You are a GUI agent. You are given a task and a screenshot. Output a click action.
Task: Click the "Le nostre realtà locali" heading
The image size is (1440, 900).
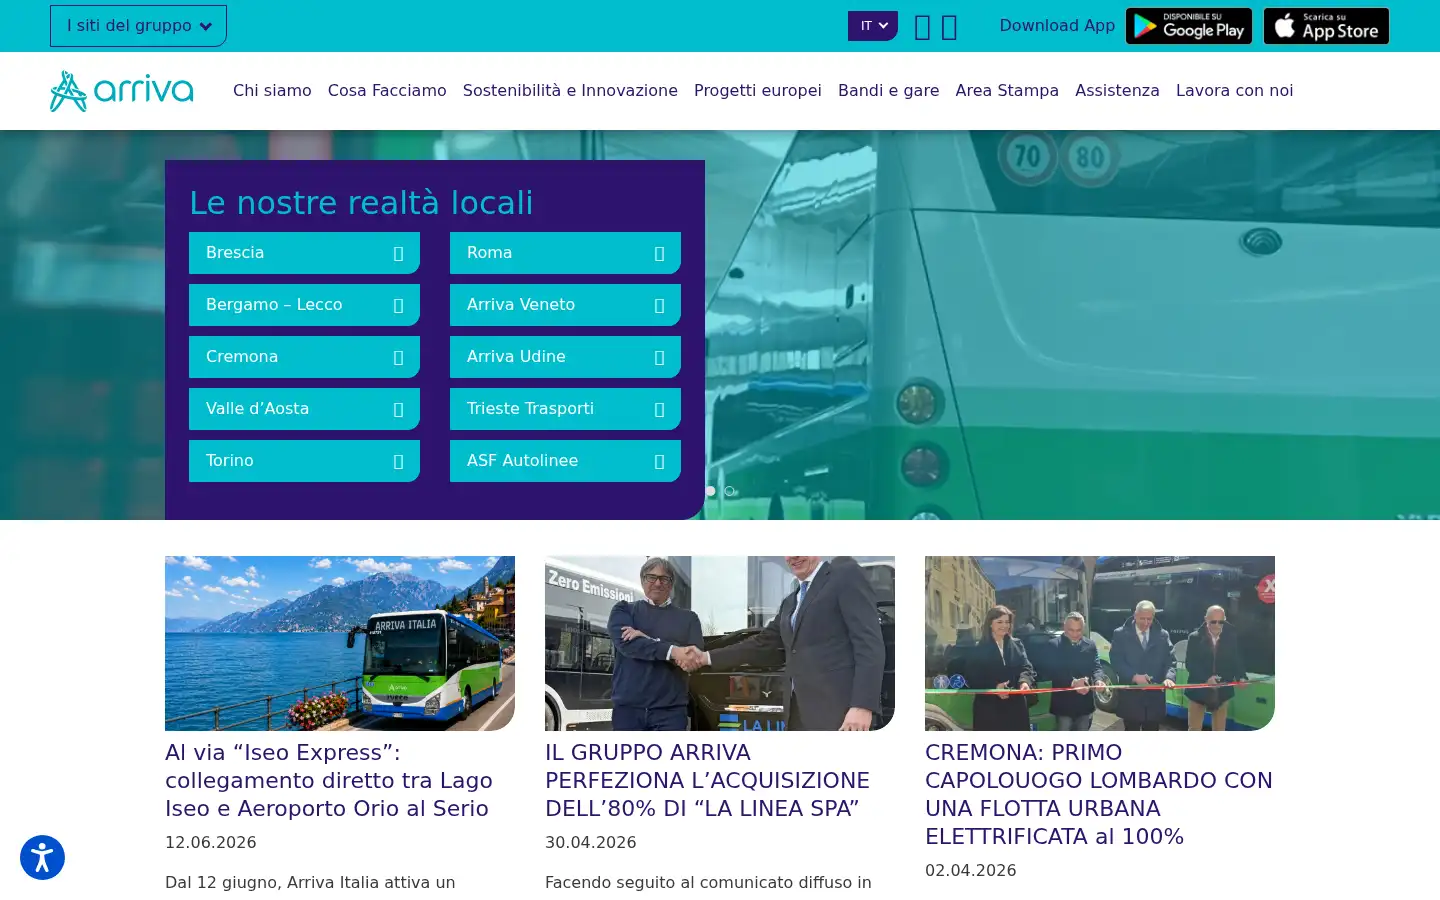click(x=361, y=203)
